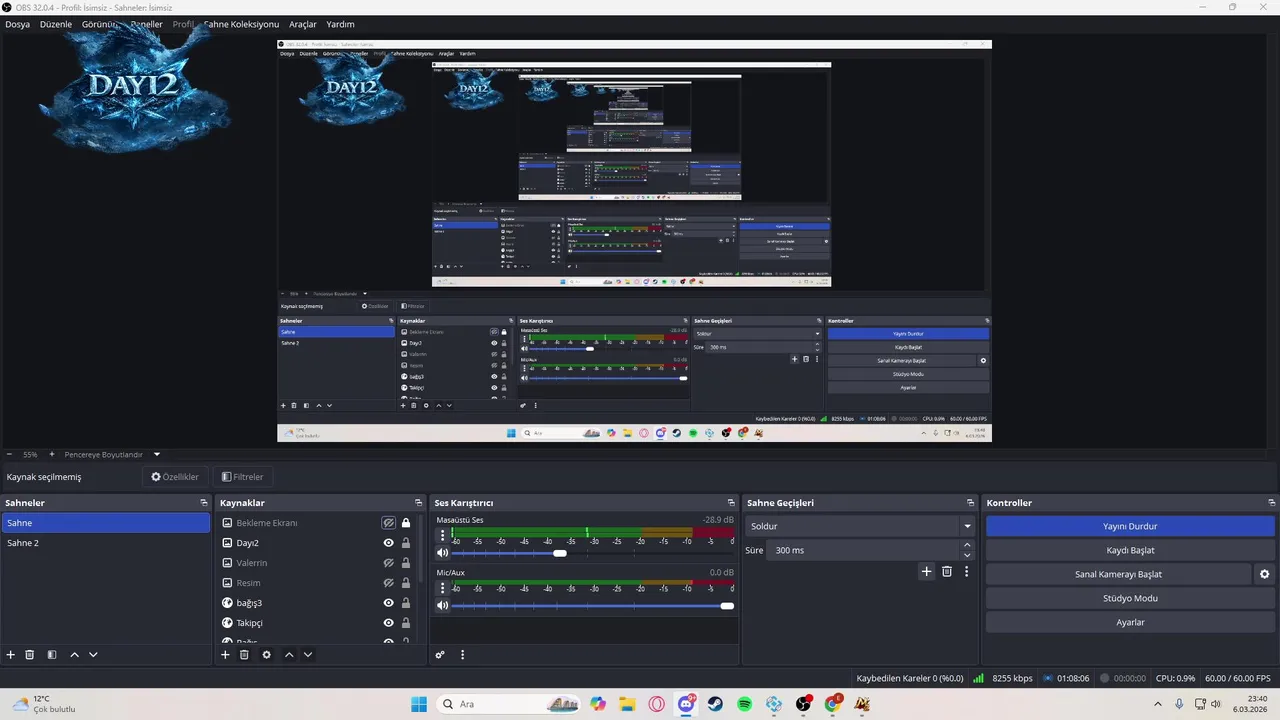Configure virtual camera with gear icon
Viewport: 1280px width, 720px height.
click(1264, 574)
